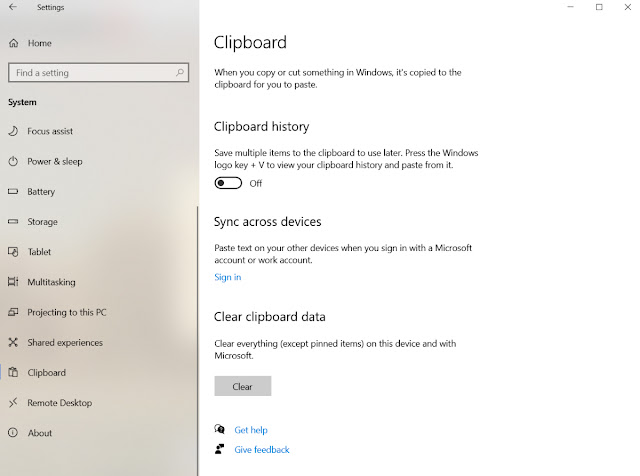Viewport: 640px width, 476px height.
Task: Click the Clipboard history heading
Action: (261, 127)
